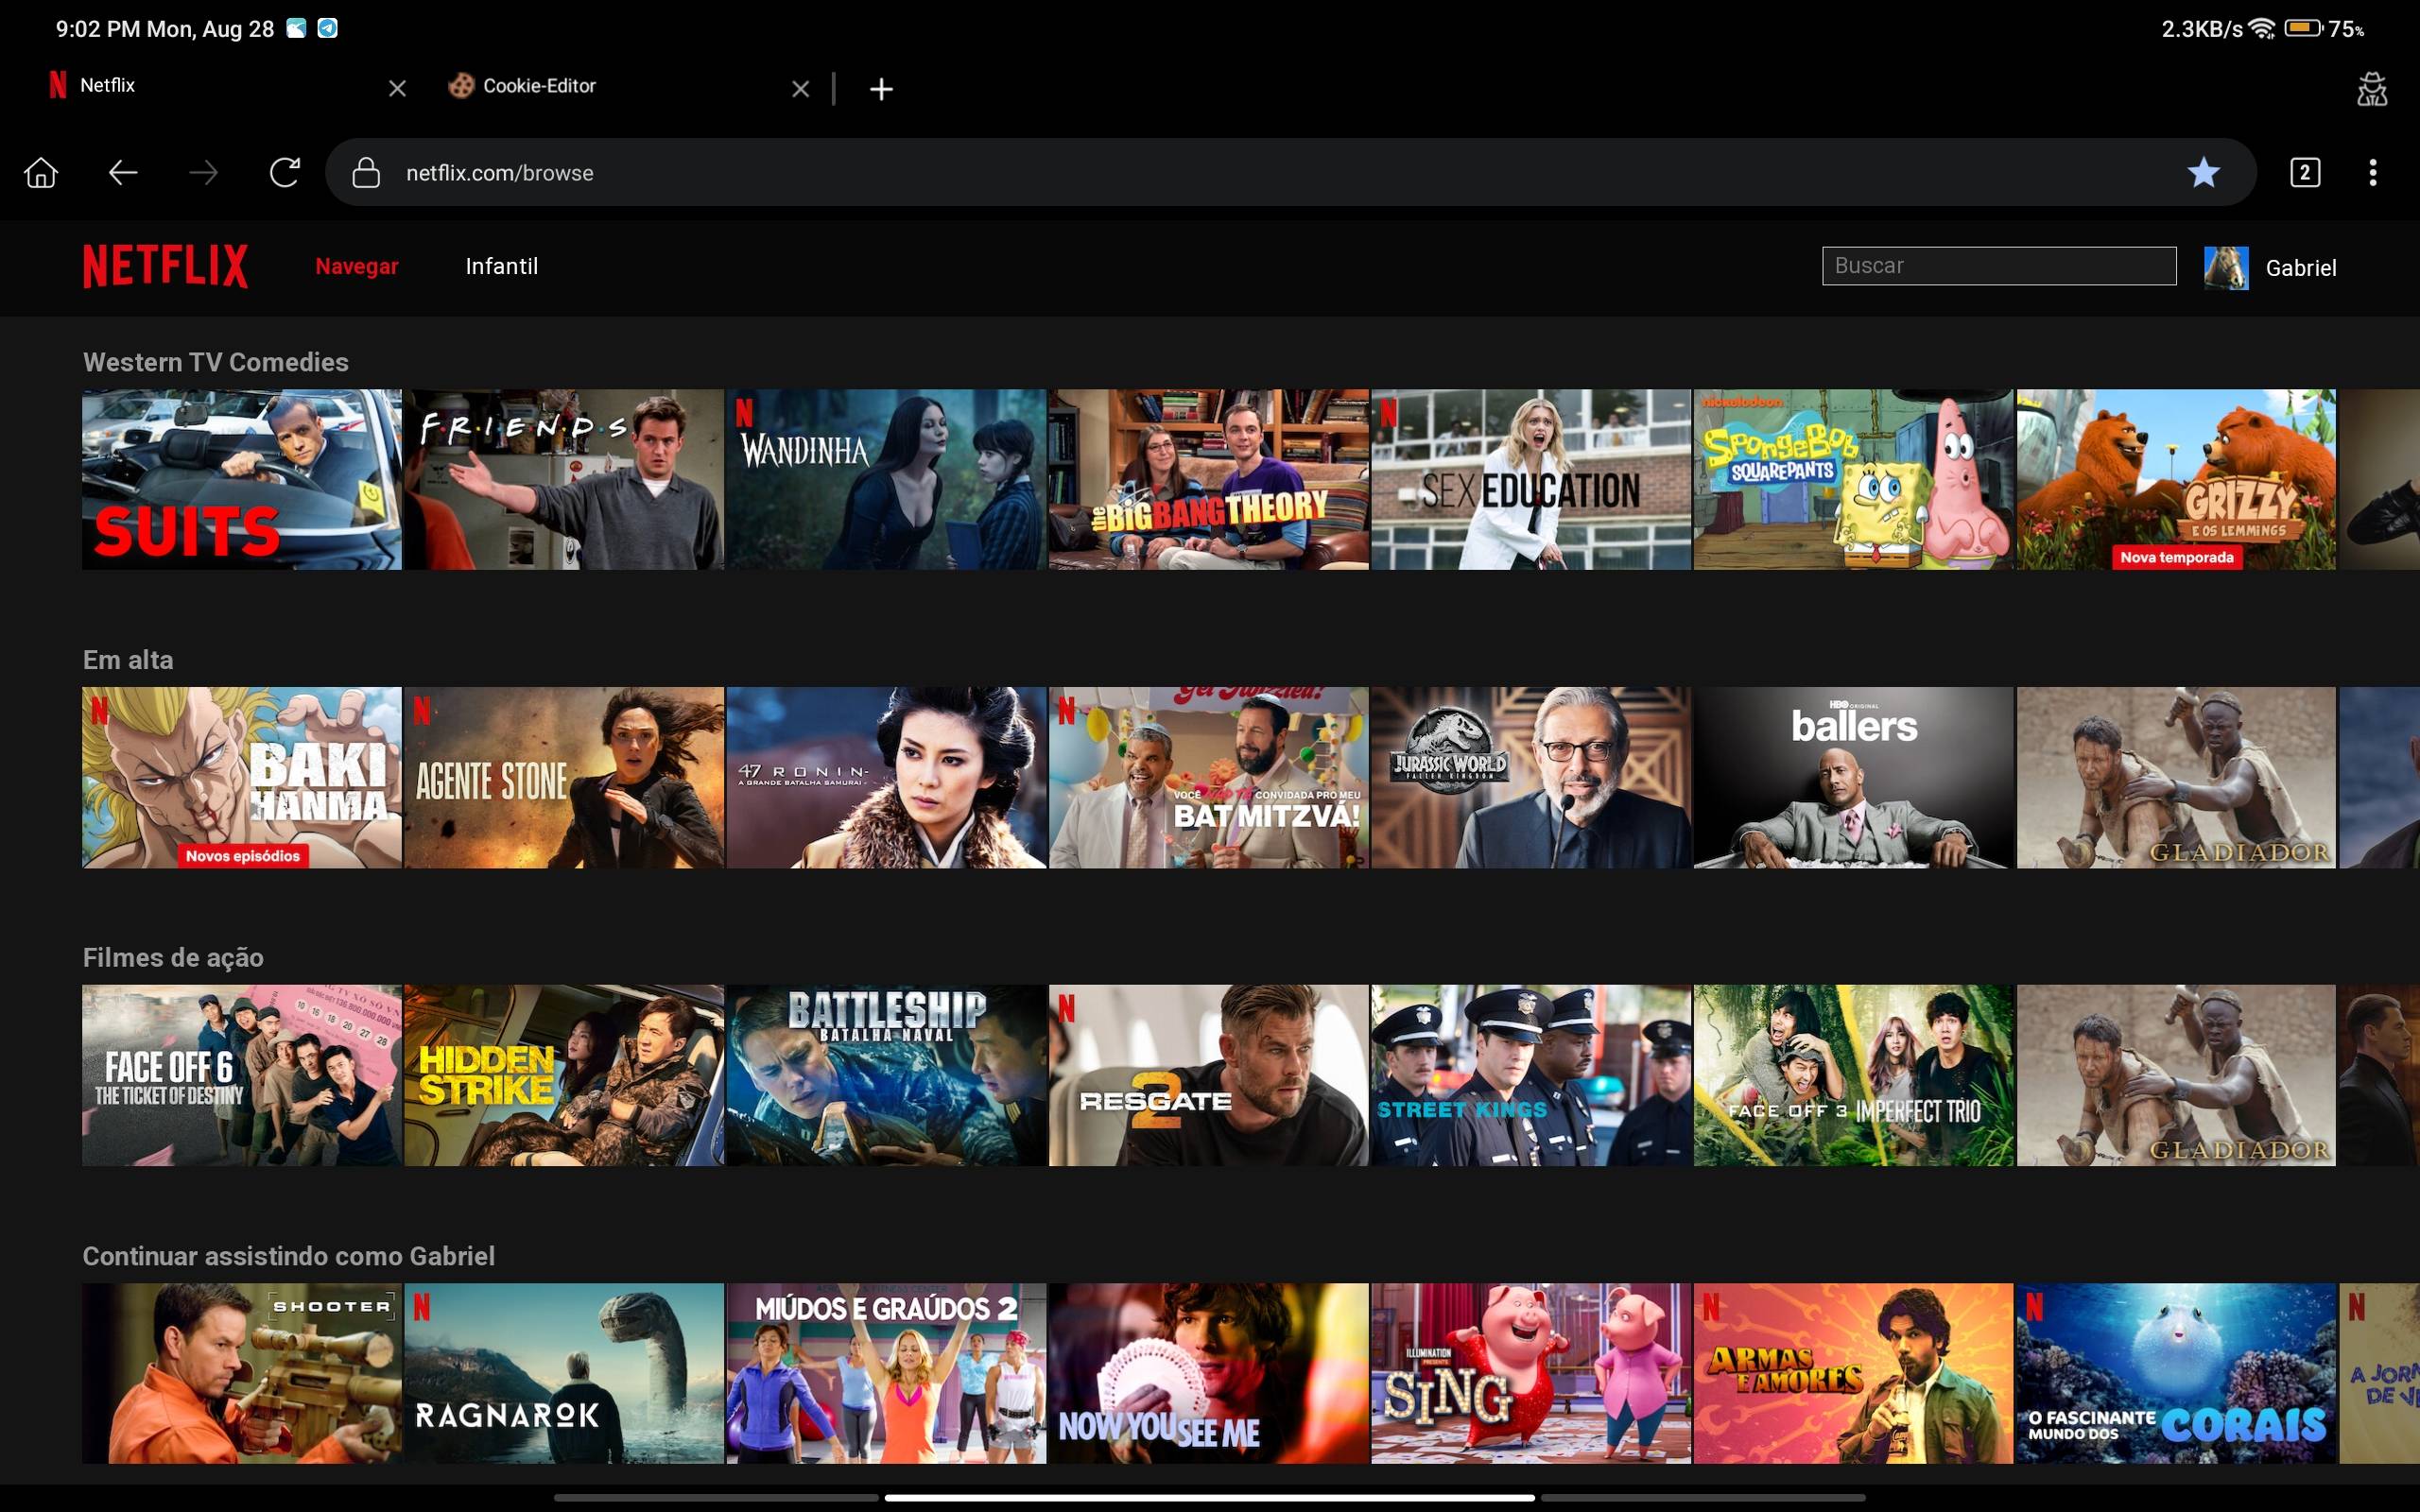This screenshot has height=1512, width=2420.
Task: Click the Western TV Comedies row title
Action: [x=216, y=362]
